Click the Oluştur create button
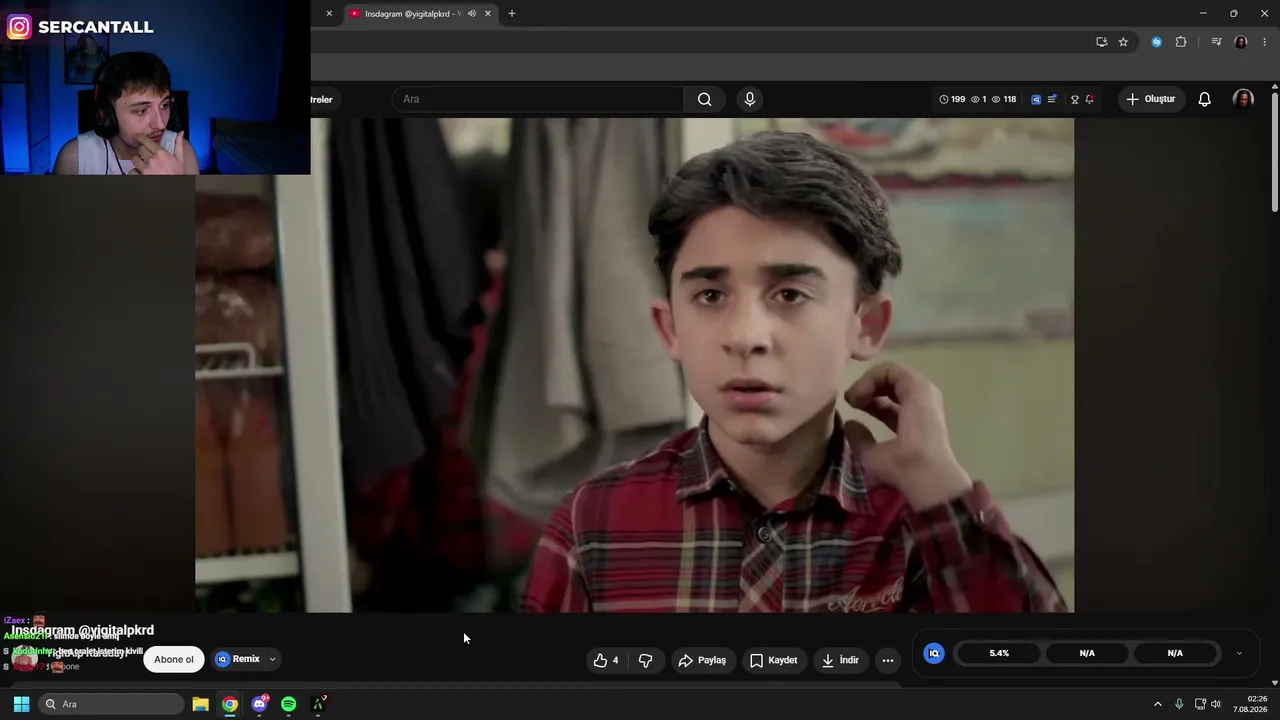 [x=1150, y=99]
